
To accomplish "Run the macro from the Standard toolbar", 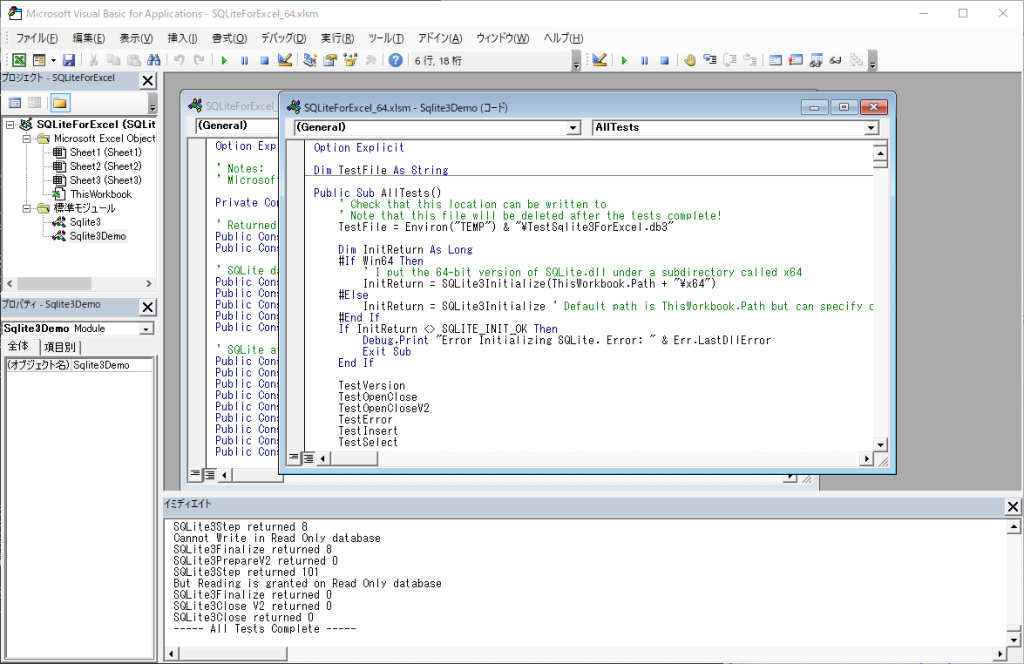I will click(224, 61).
